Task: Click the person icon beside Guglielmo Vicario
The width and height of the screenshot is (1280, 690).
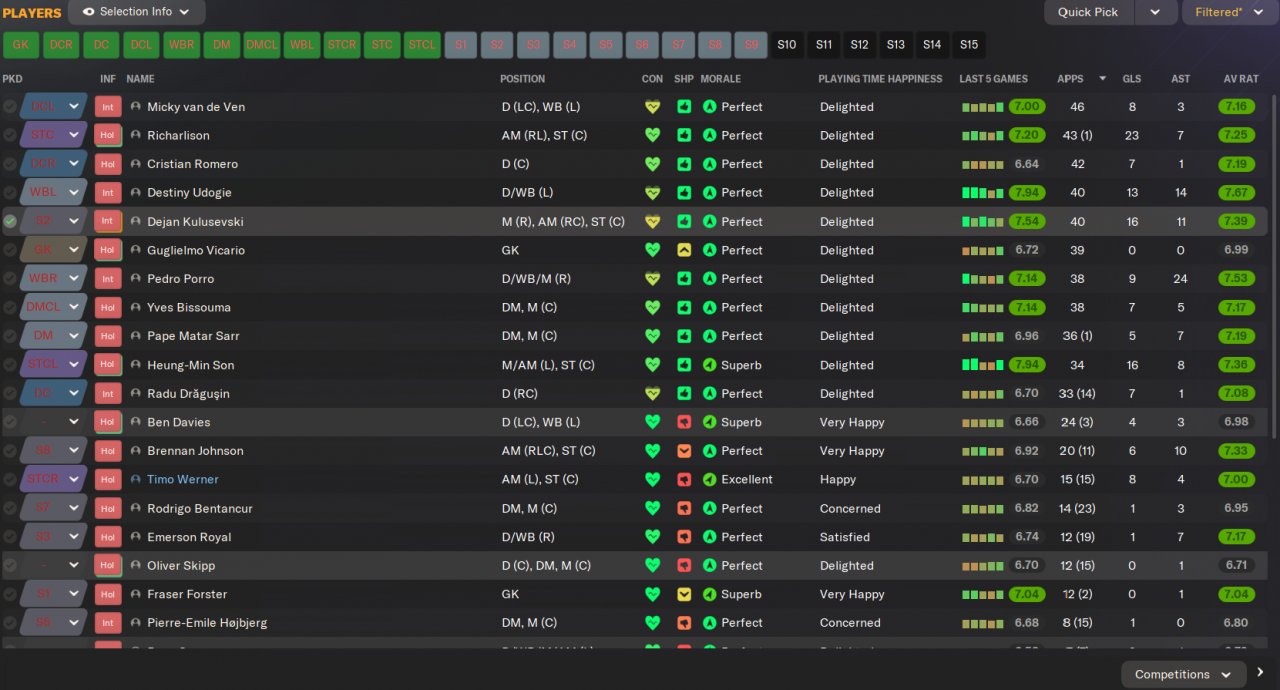Action: click(135, 250)
